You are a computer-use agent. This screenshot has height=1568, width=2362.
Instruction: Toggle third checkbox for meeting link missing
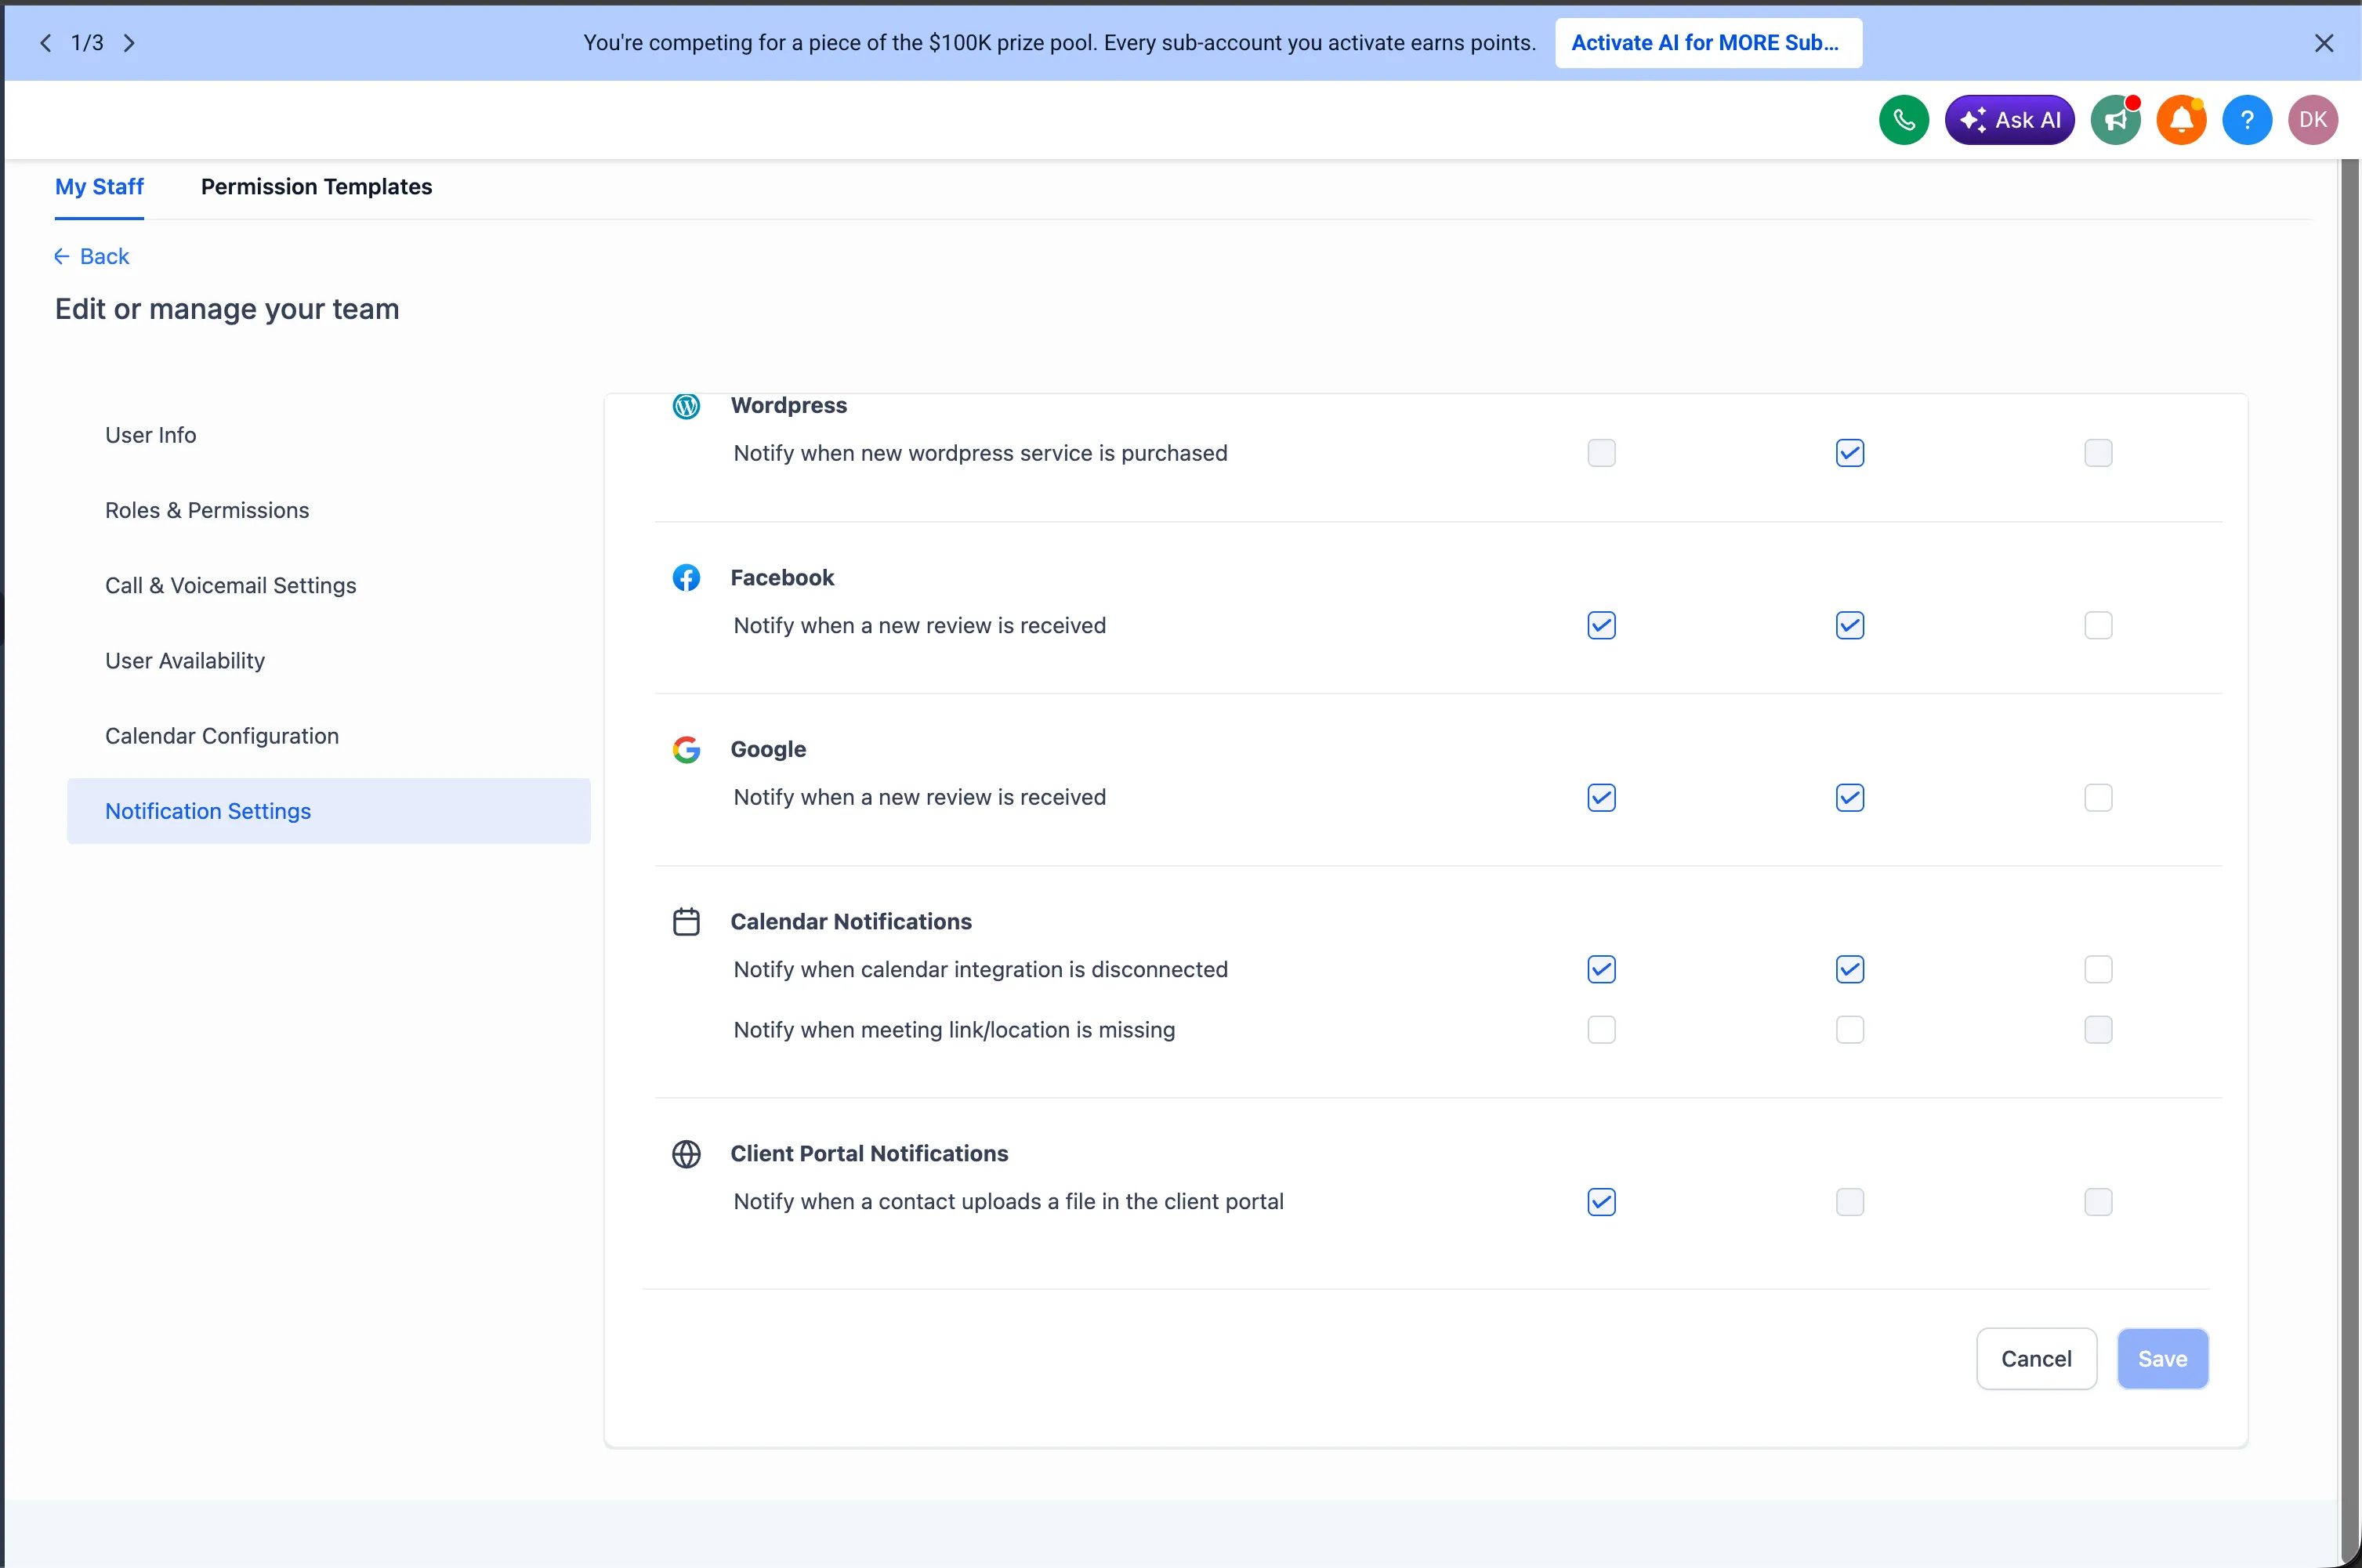tap(2098, 1030)
